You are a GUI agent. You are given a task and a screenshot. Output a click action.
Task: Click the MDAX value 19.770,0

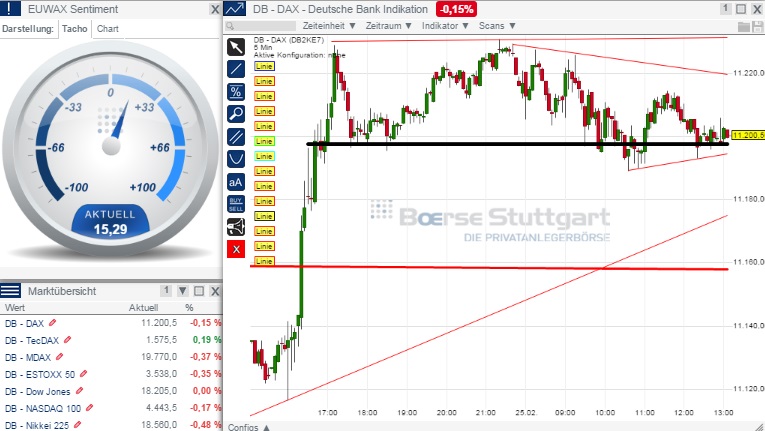click(159, 357)
